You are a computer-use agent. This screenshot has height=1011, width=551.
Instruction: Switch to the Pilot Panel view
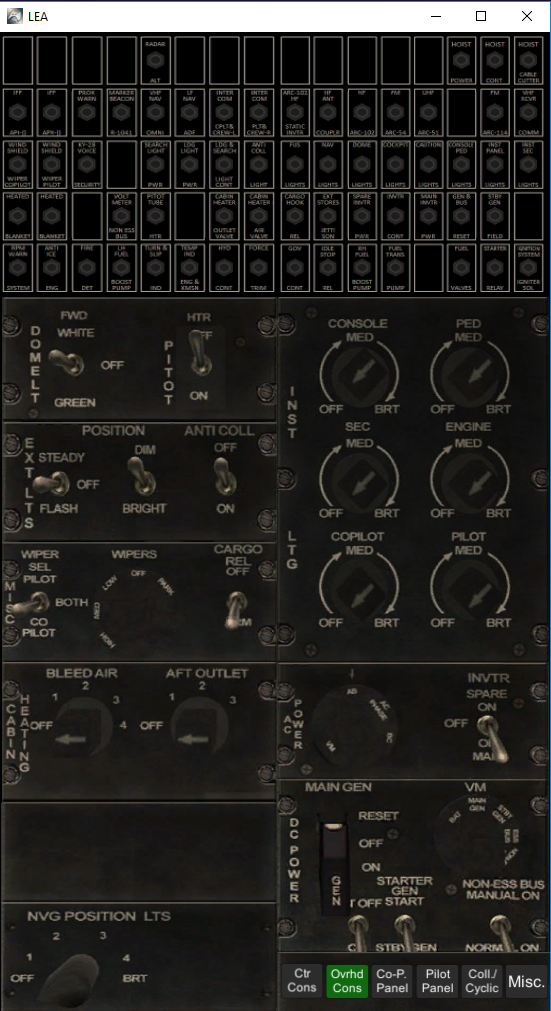tap(437, 981)
